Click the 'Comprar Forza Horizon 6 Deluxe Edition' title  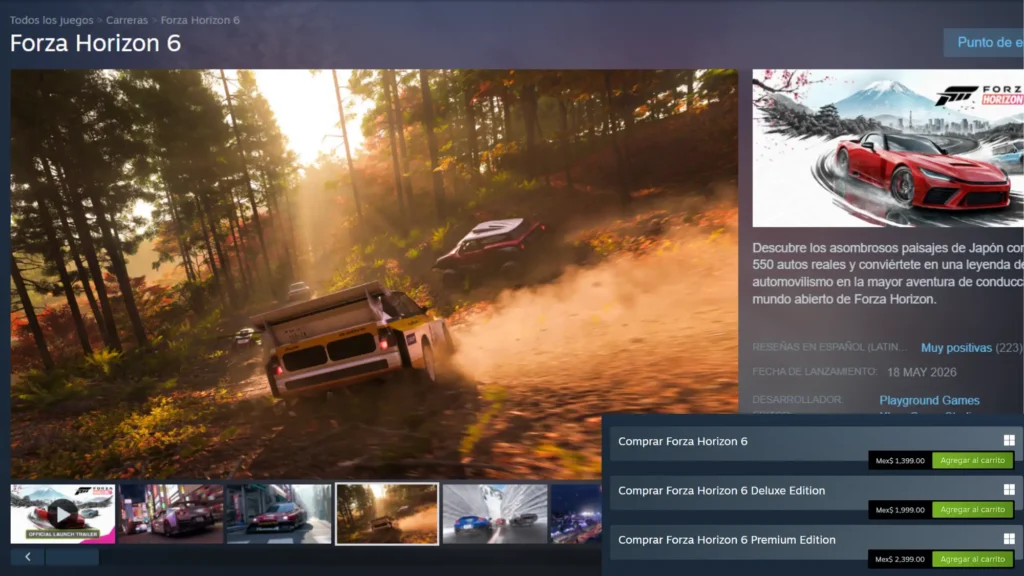coord(722,490)
